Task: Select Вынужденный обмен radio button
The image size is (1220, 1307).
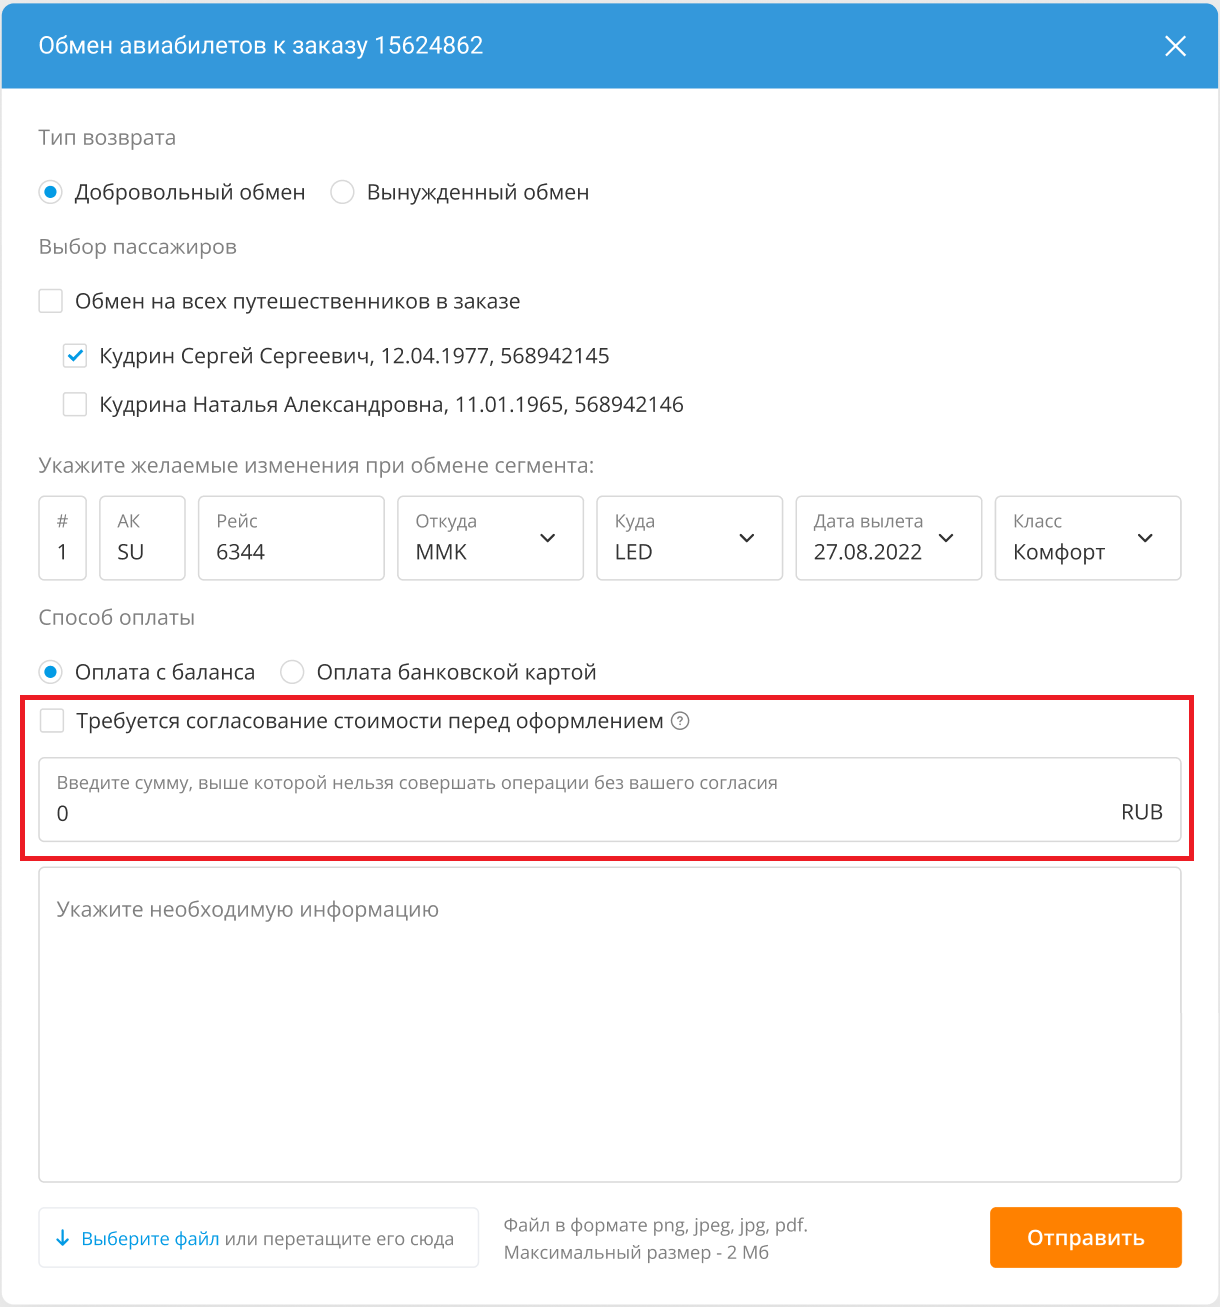Action: pos(342,192)
